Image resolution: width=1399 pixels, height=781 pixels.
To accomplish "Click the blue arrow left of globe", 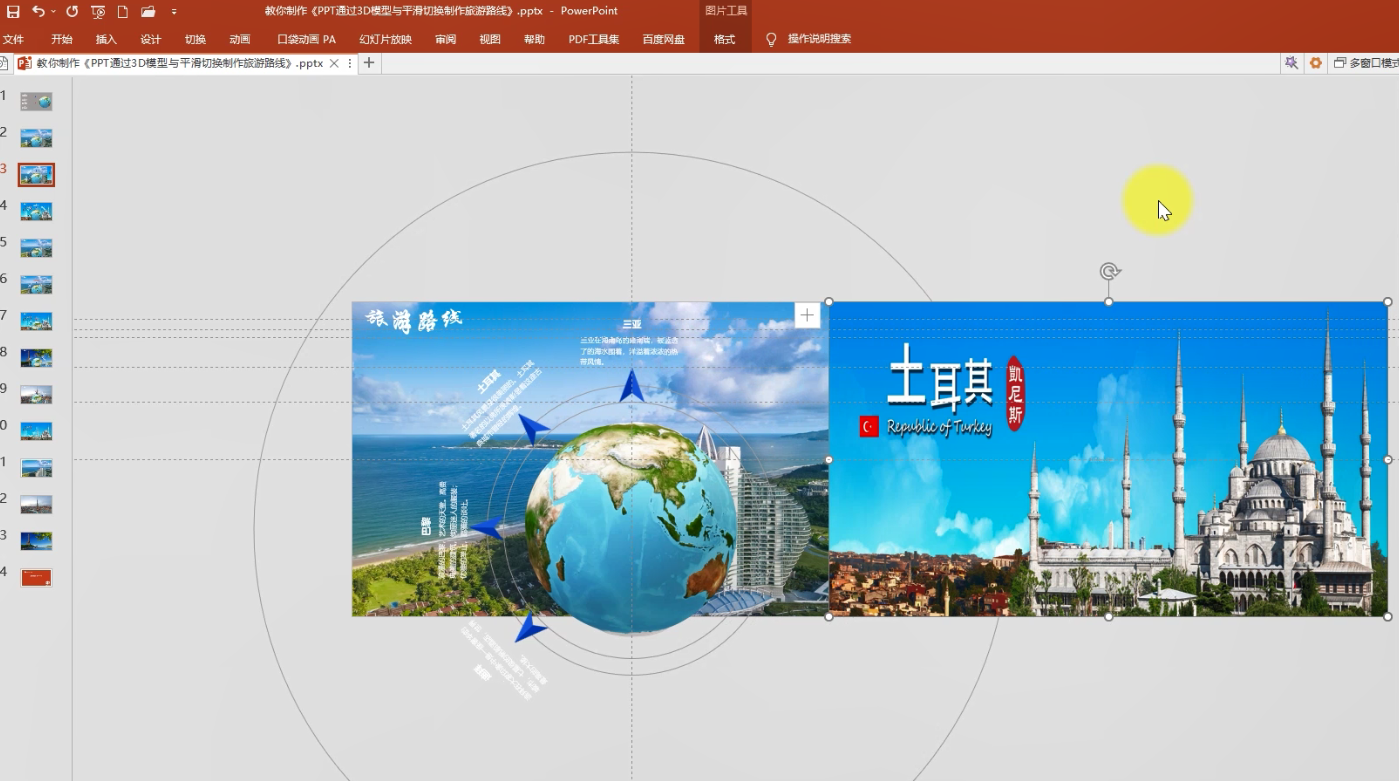I will (488, 529).
